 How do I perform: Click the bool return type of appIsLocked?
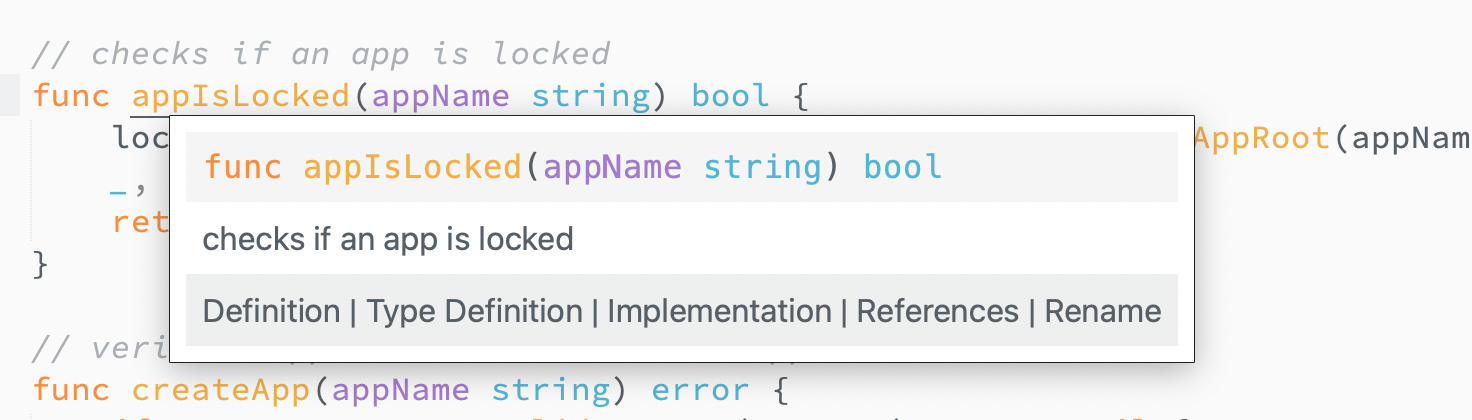pos(731,96)
